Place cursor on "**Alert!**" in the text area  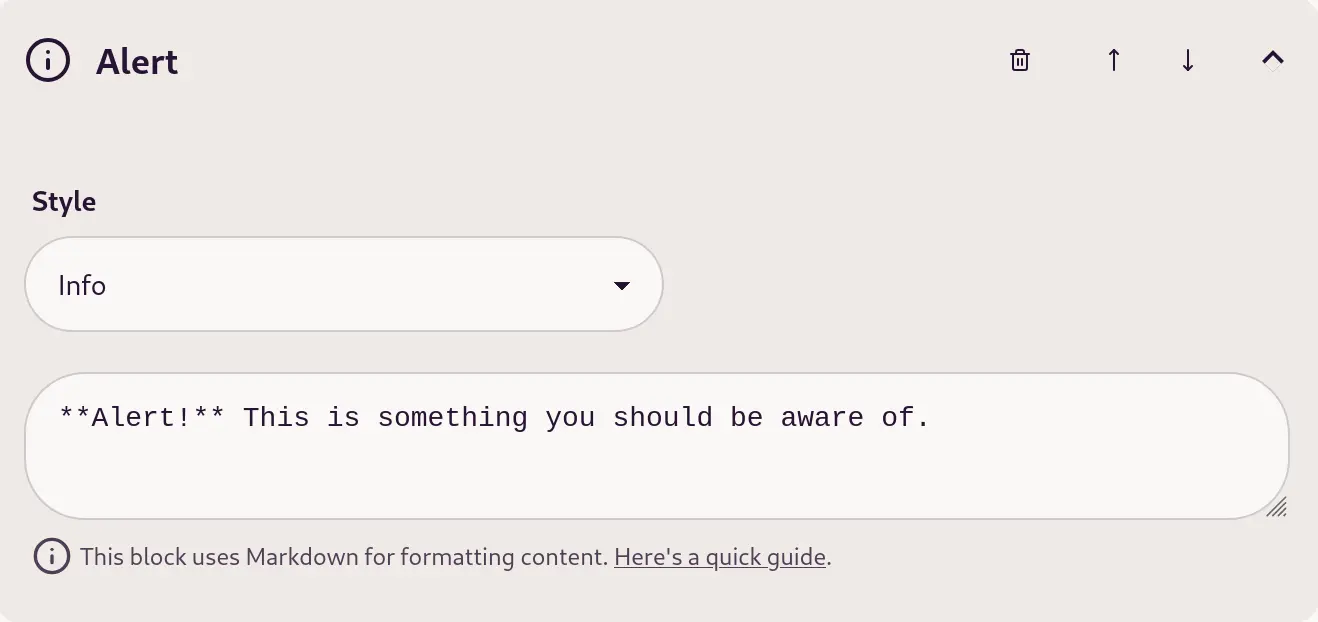click(x=142, y=417)
